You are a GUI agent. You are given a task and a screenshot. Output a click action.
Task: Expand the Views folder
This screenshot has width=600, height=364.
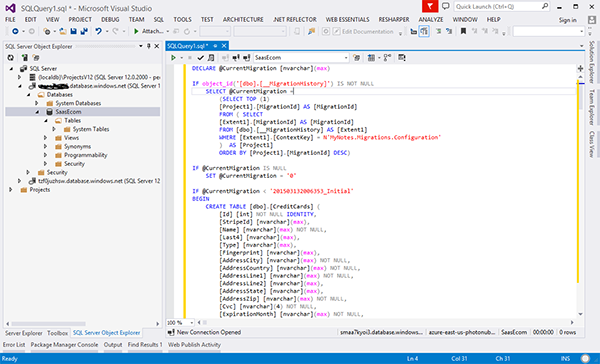pos(46,137)
